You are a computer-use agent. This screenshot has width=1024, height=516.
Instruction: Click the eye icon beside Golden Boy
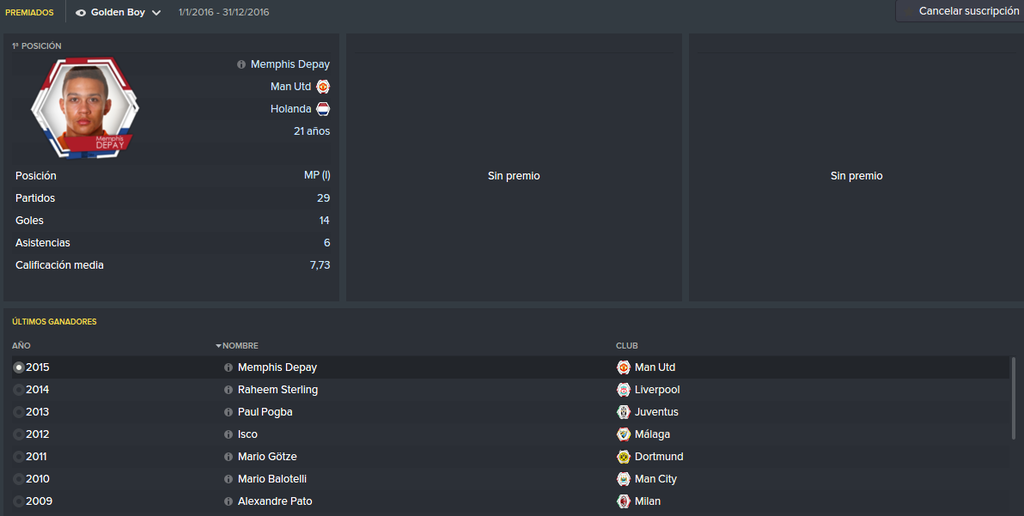coord(81,12)
